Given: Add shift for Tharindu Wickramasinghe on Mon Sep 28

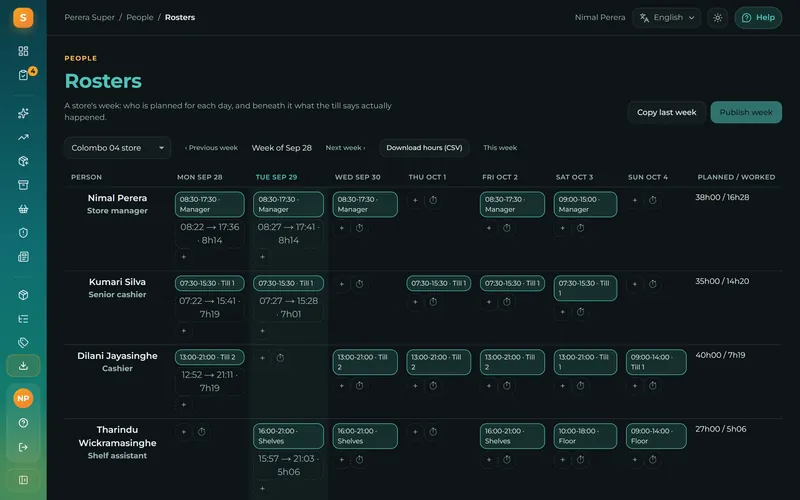Looking at the screenshot, I should 184,432.
